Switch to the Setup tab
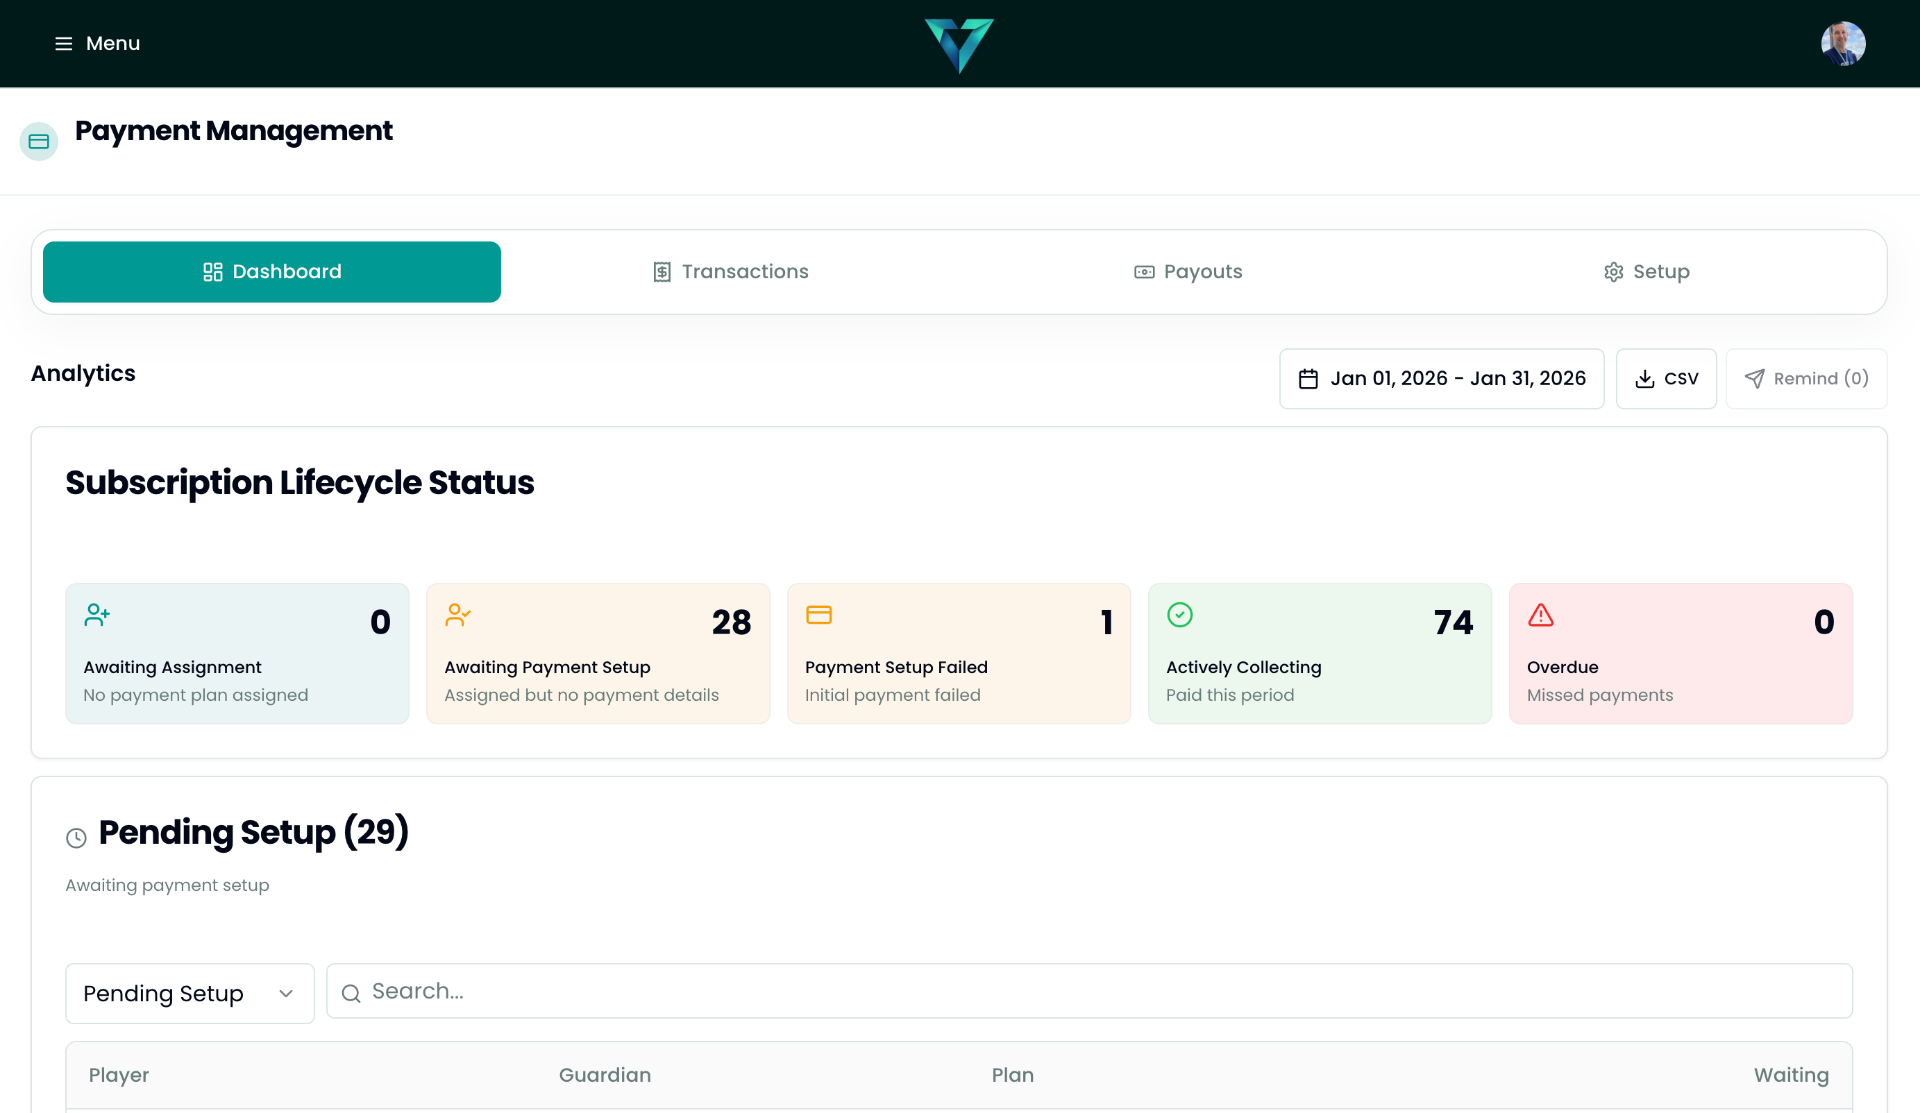Image resolution: width=1920 pixels, height=1113 pixels. pyautogui.click(x=1646, y=271)
